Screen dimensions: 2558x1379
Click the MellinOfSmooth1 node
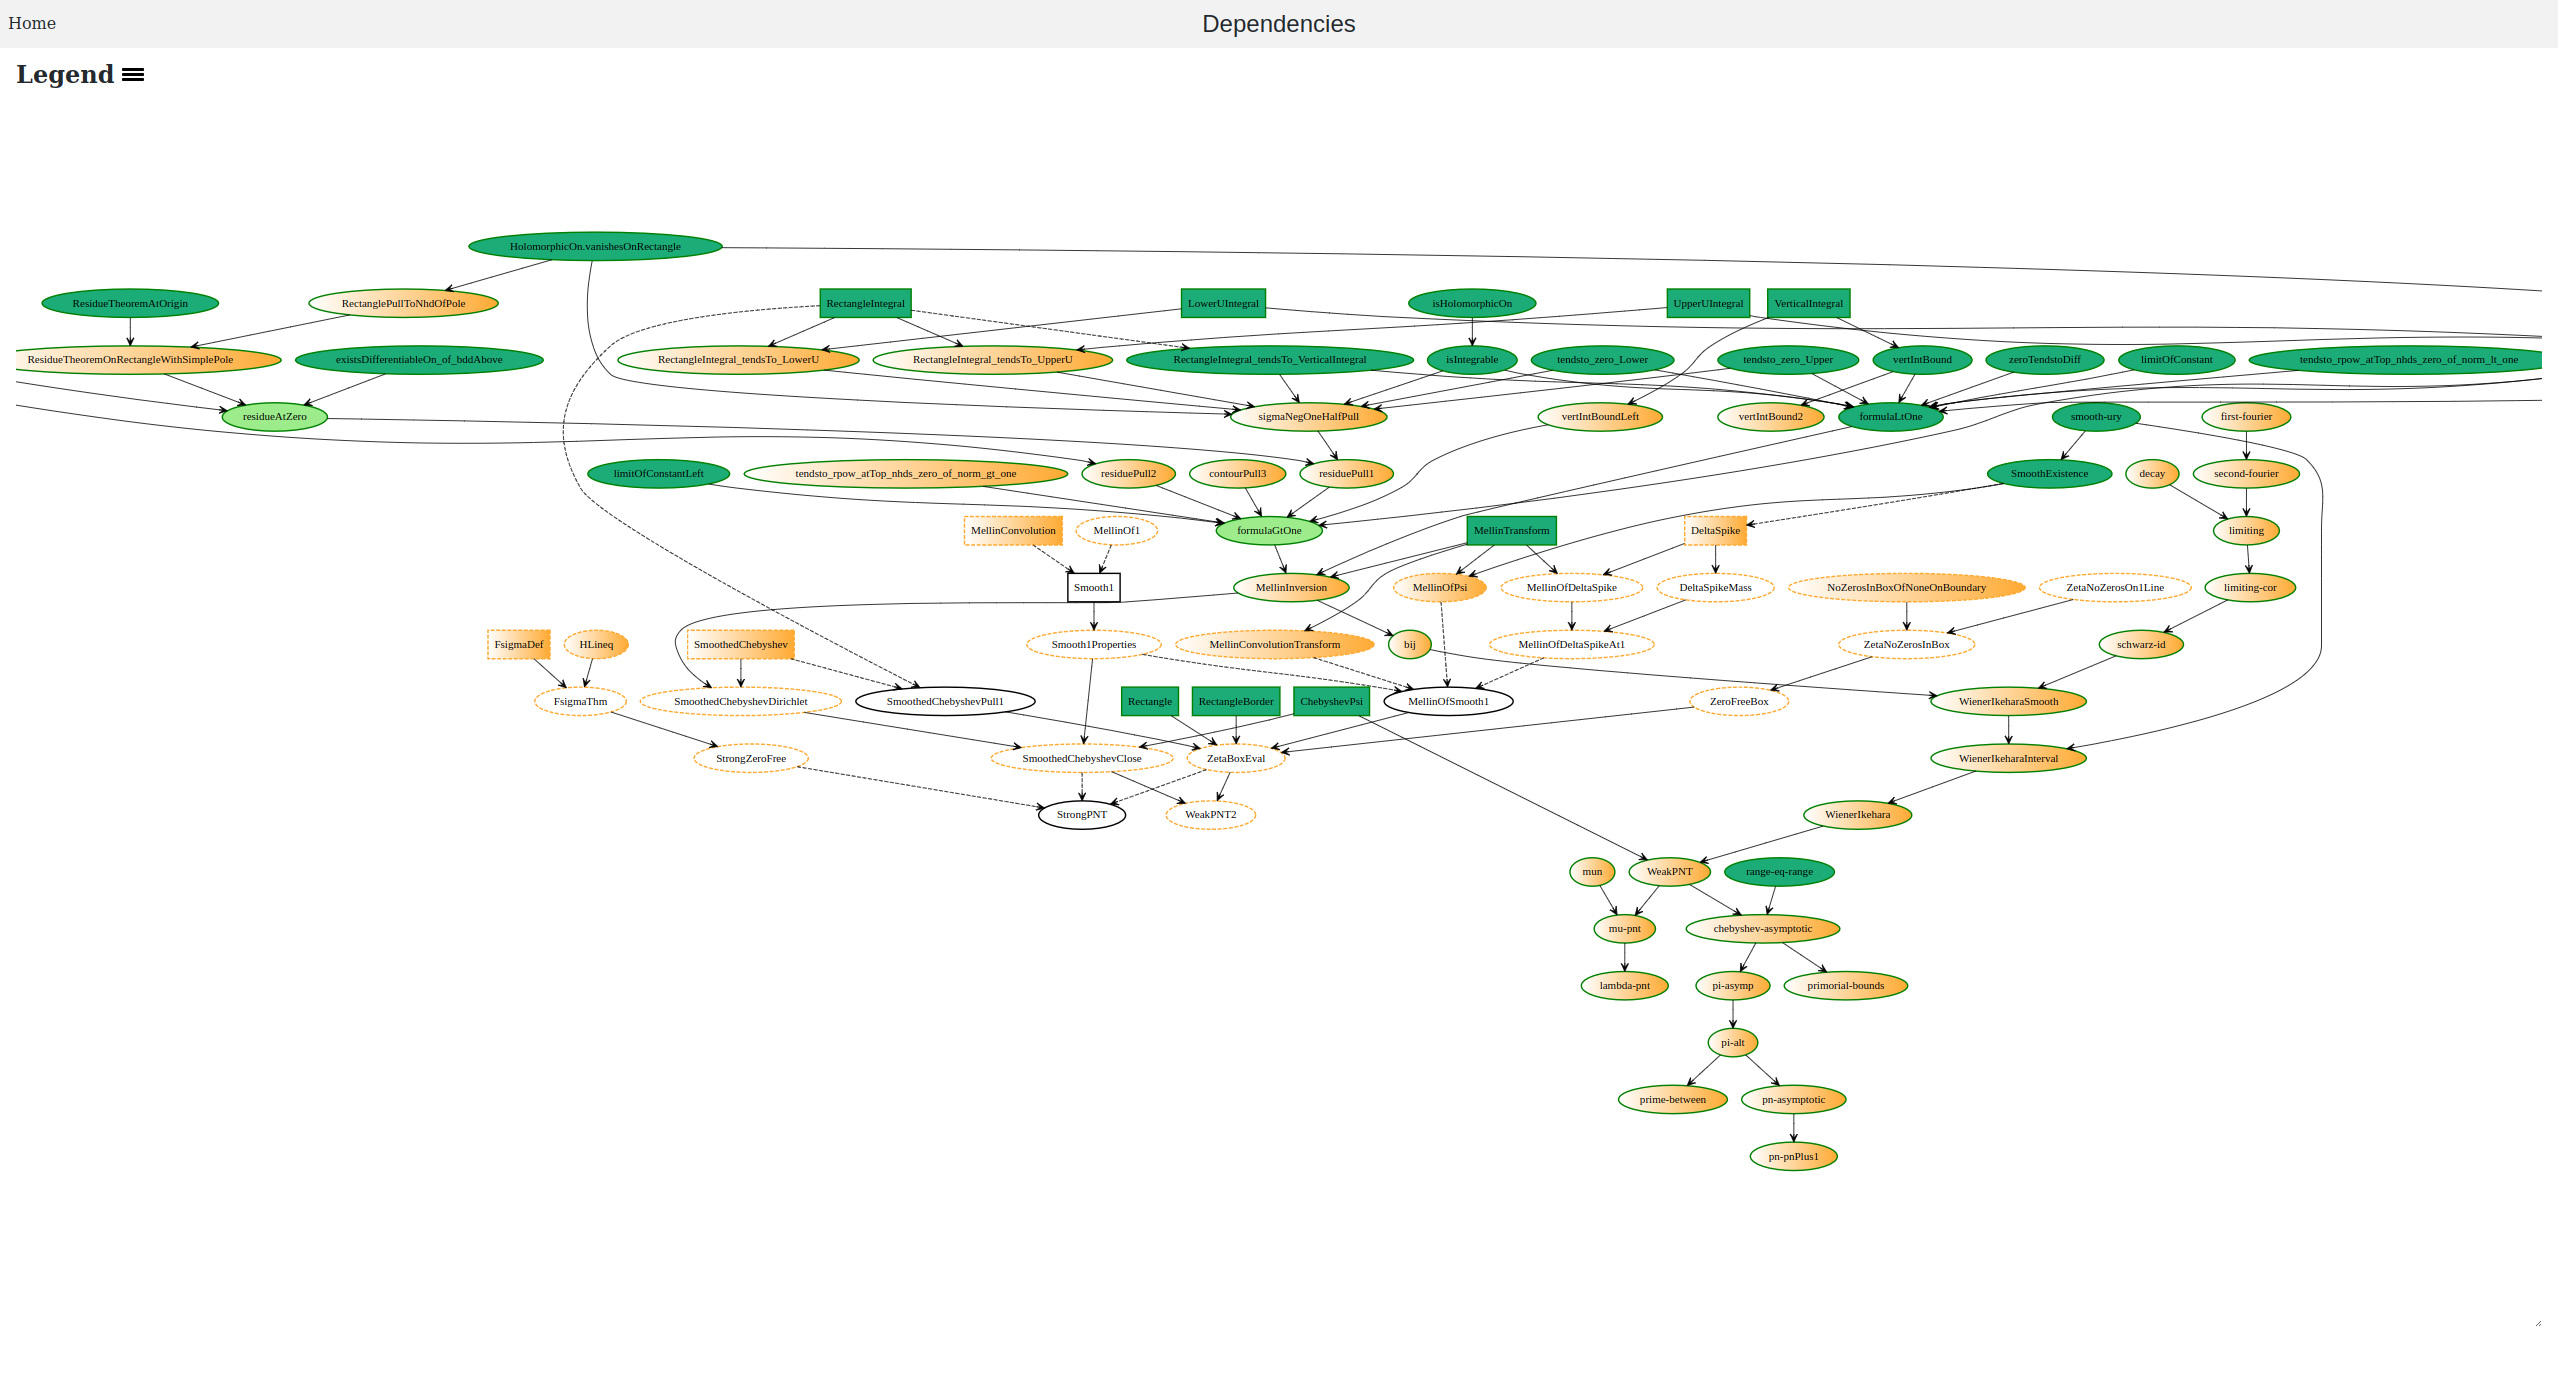pos(1448,702)
